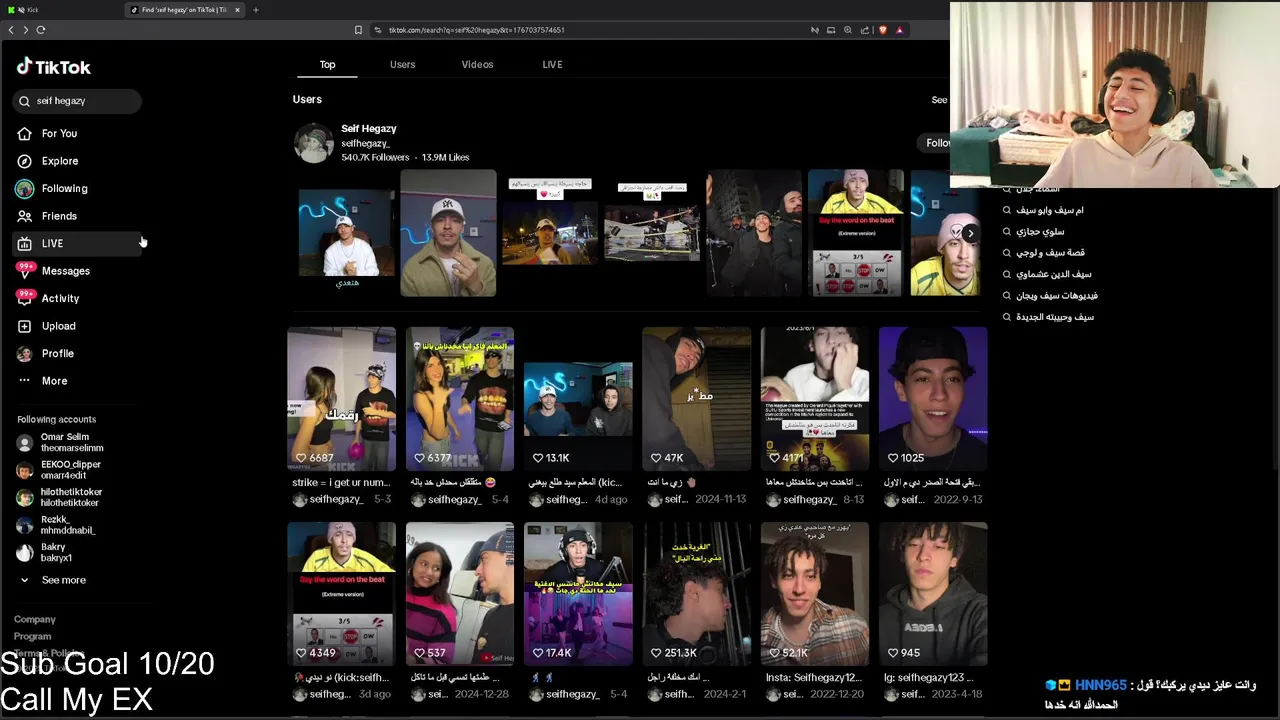Open video with 6687 likes

(x=341, y=399)
